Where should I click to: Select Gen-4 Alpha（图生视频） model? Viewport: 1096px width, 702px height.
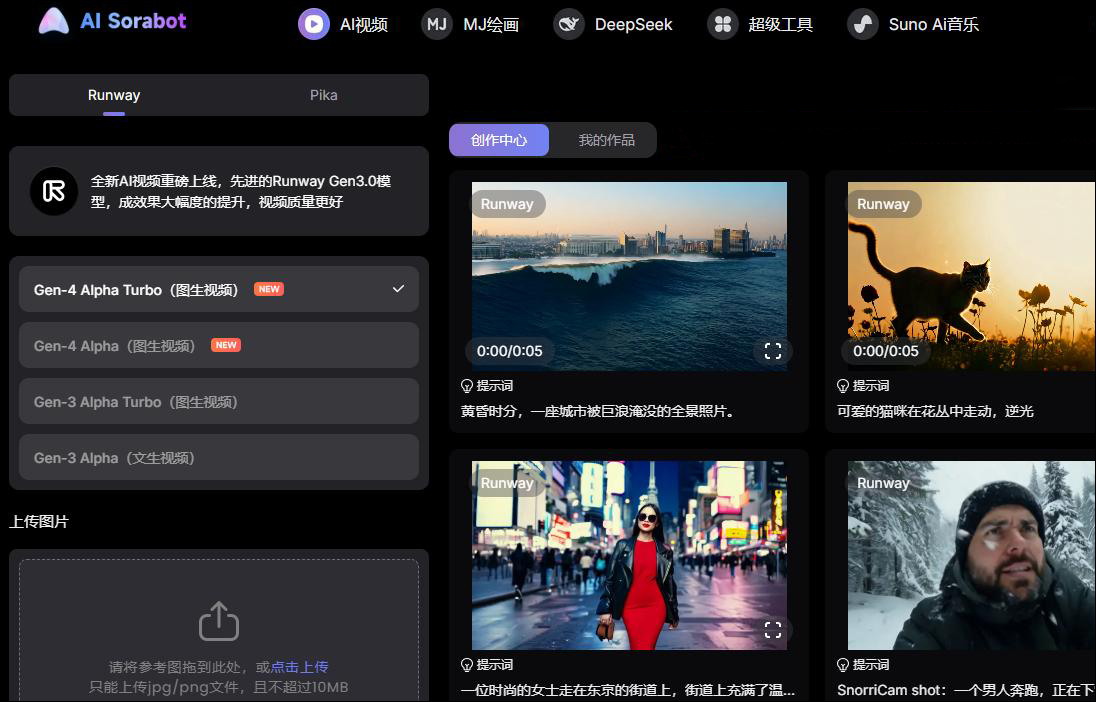[219, 345]
